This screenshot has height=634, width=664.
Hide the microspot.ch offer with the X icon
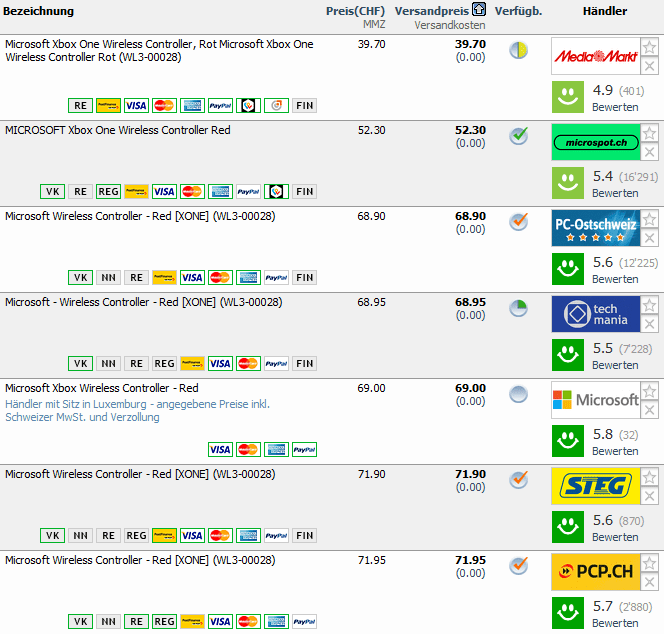coord(649,152)
